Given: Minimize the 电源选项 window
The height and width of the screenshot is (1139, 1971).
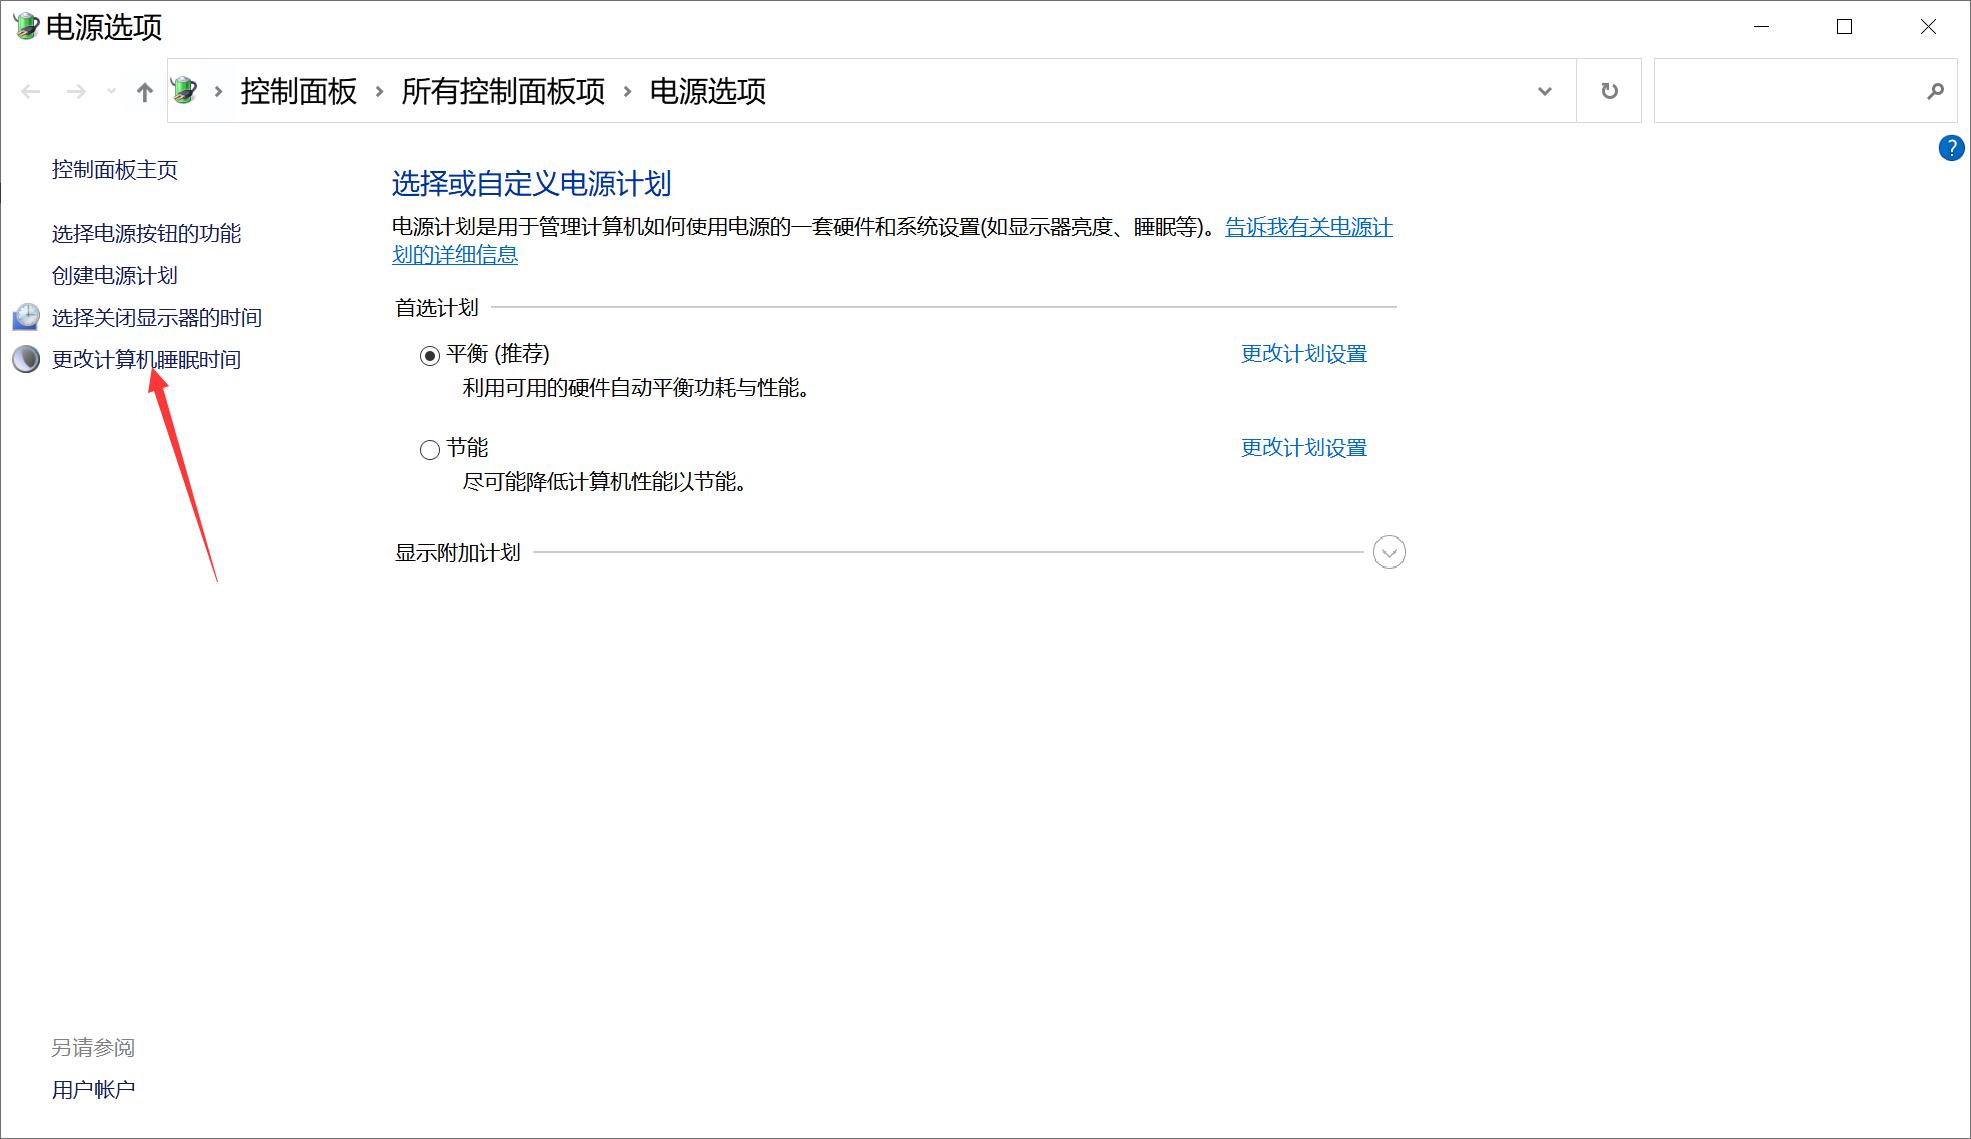Looking at the screenshot, I should pos(1762,27).
